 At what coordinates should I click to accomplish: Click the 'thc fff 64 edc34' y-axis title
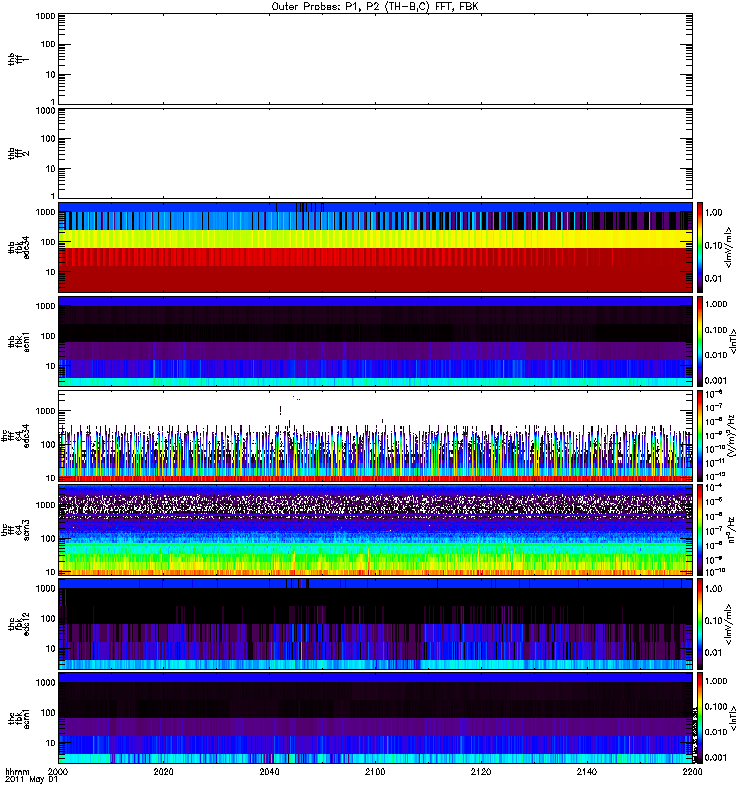[15, 436]
